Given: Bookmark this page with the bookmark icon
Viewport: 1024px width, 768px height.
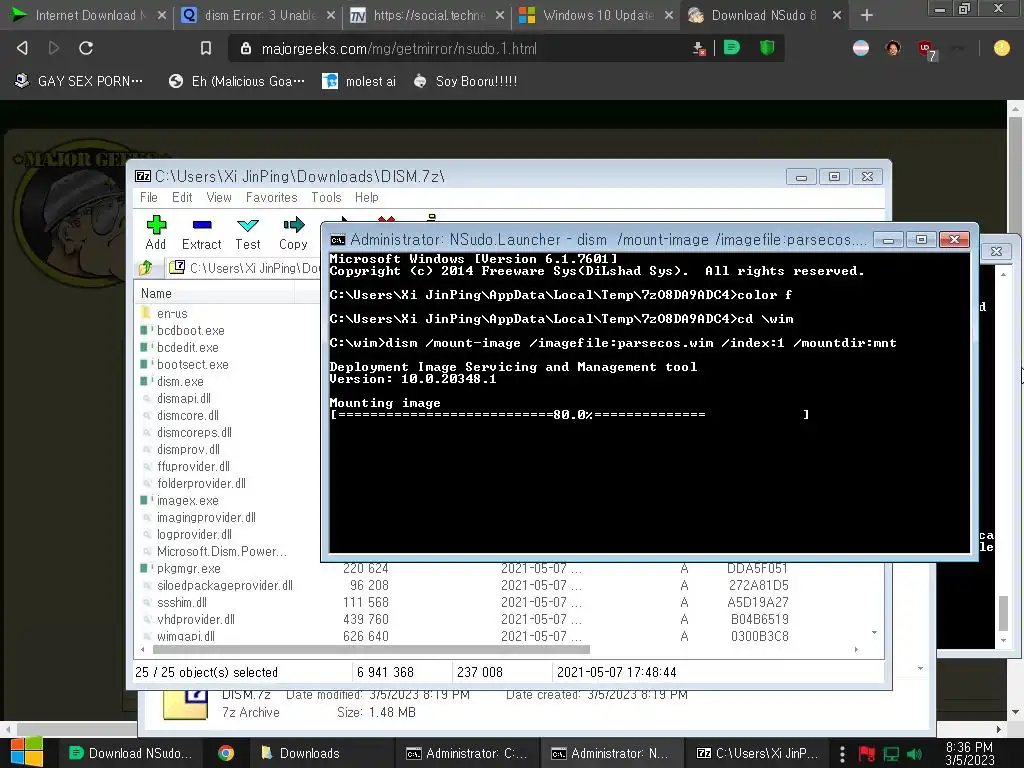Looking at the screenshot, I should tap(206, 48).
